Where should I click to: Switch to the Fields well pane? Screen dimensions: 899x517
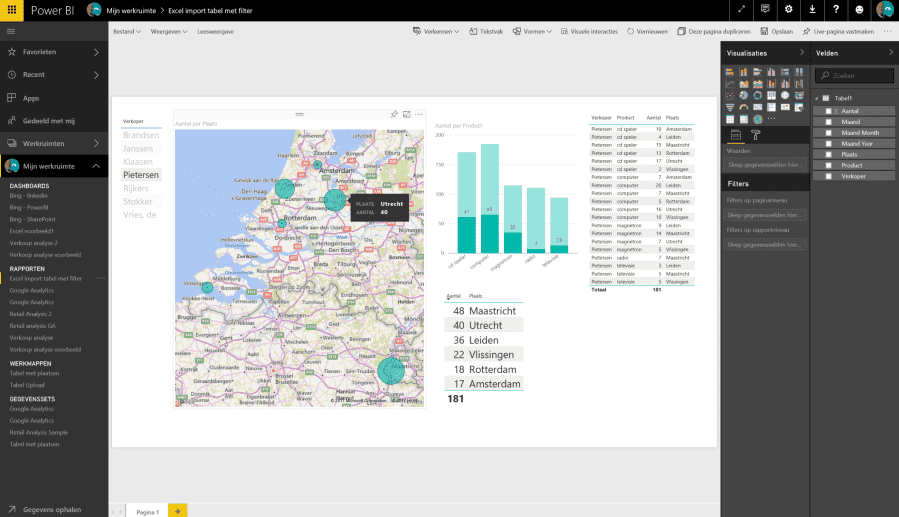pyautogui.click(x=736, y=135)
